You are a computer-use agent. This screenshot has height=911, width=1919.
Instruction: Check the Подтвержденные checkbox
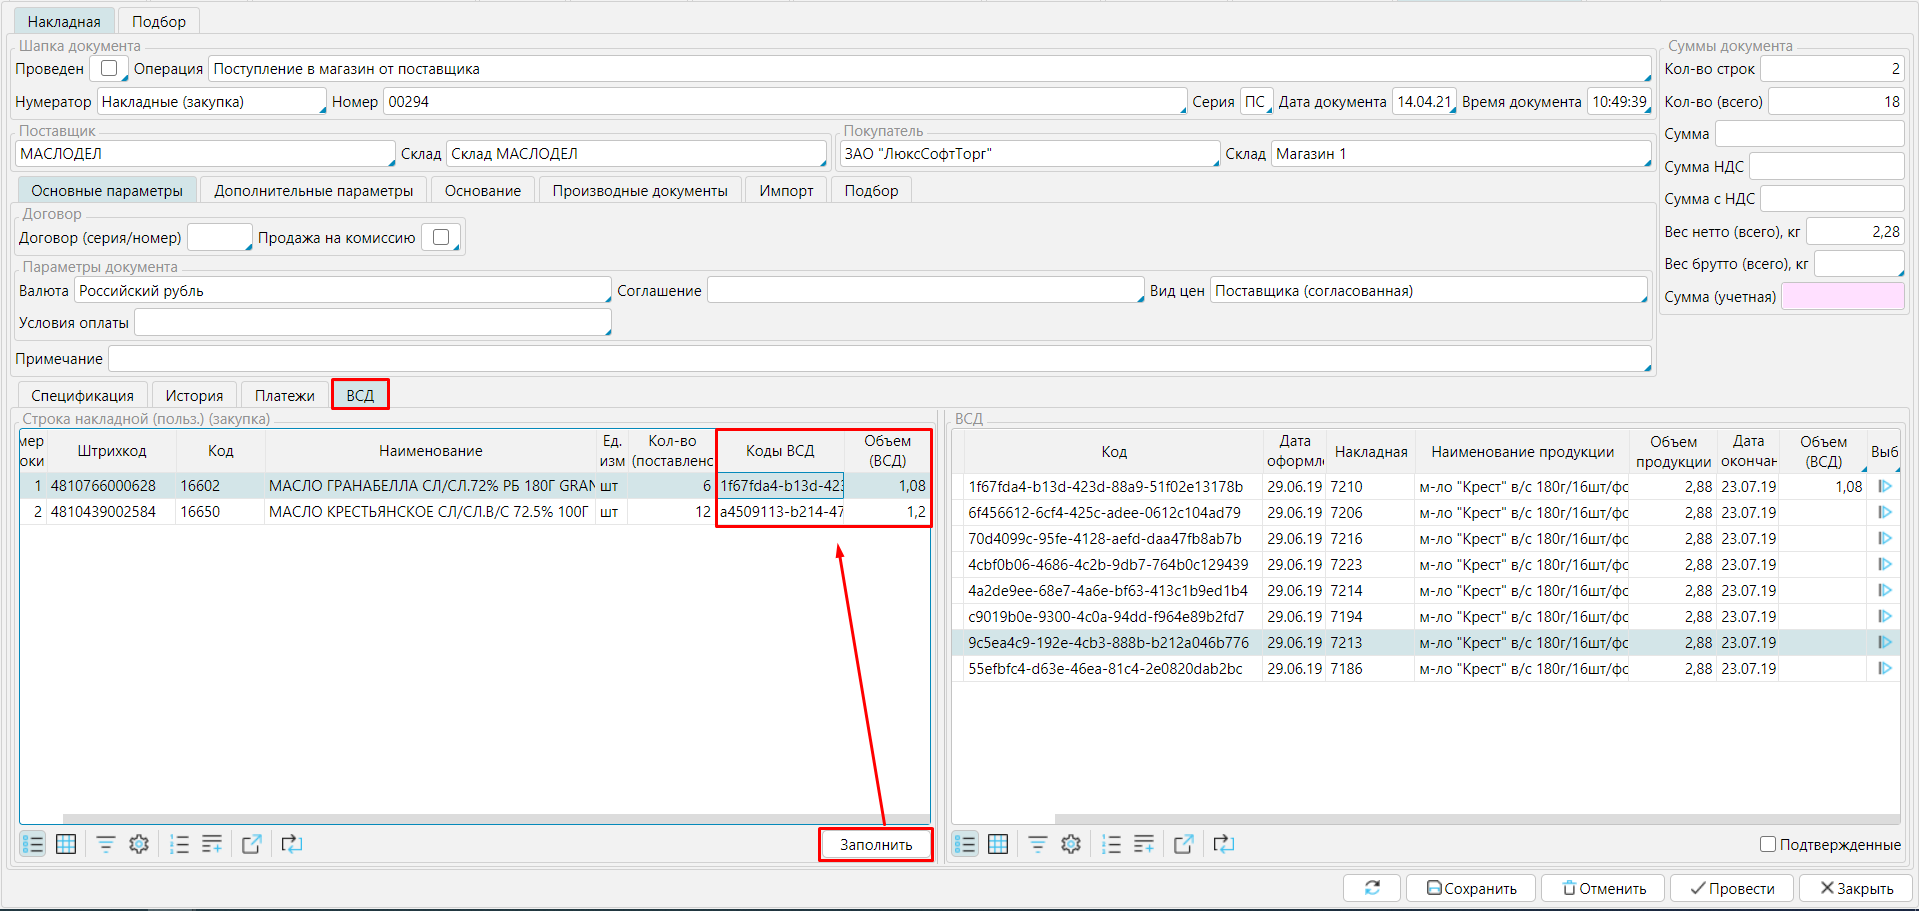coord(1768,845)
